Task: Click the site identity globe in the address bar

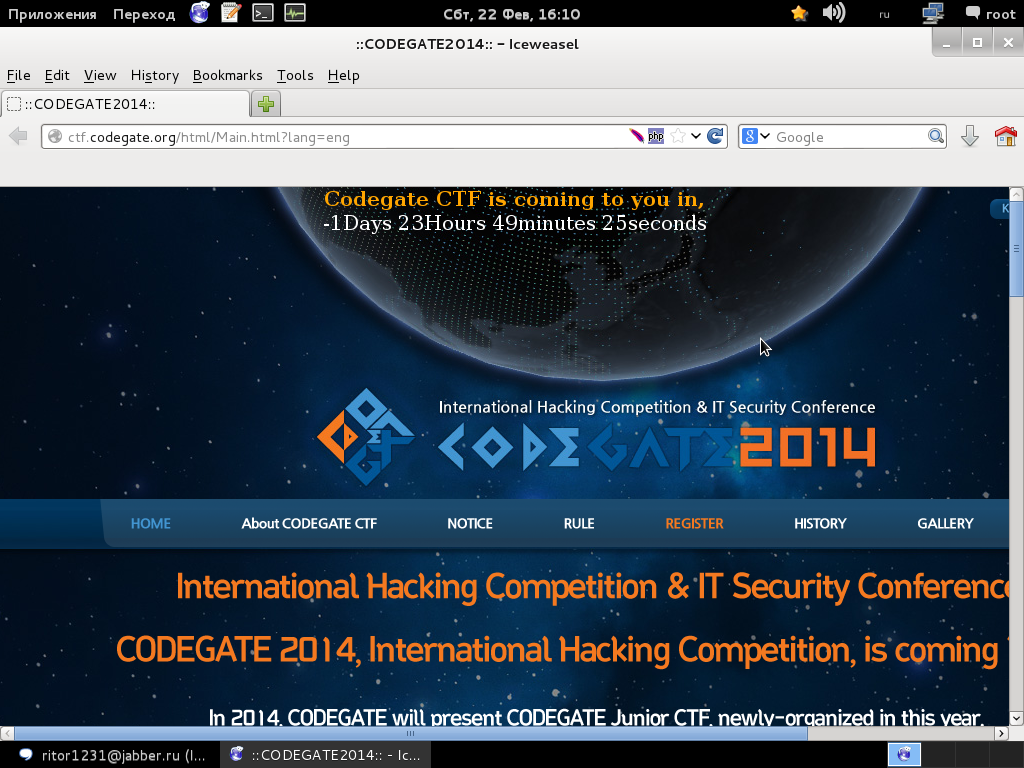Action: [x=55, y=136]
